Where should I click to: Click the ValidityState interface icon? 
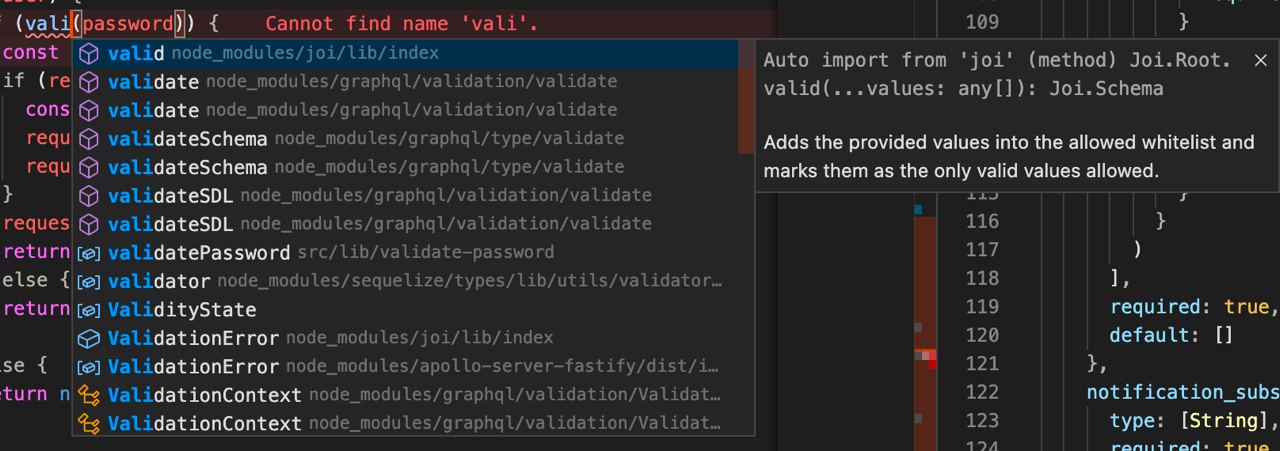(89, 309)
